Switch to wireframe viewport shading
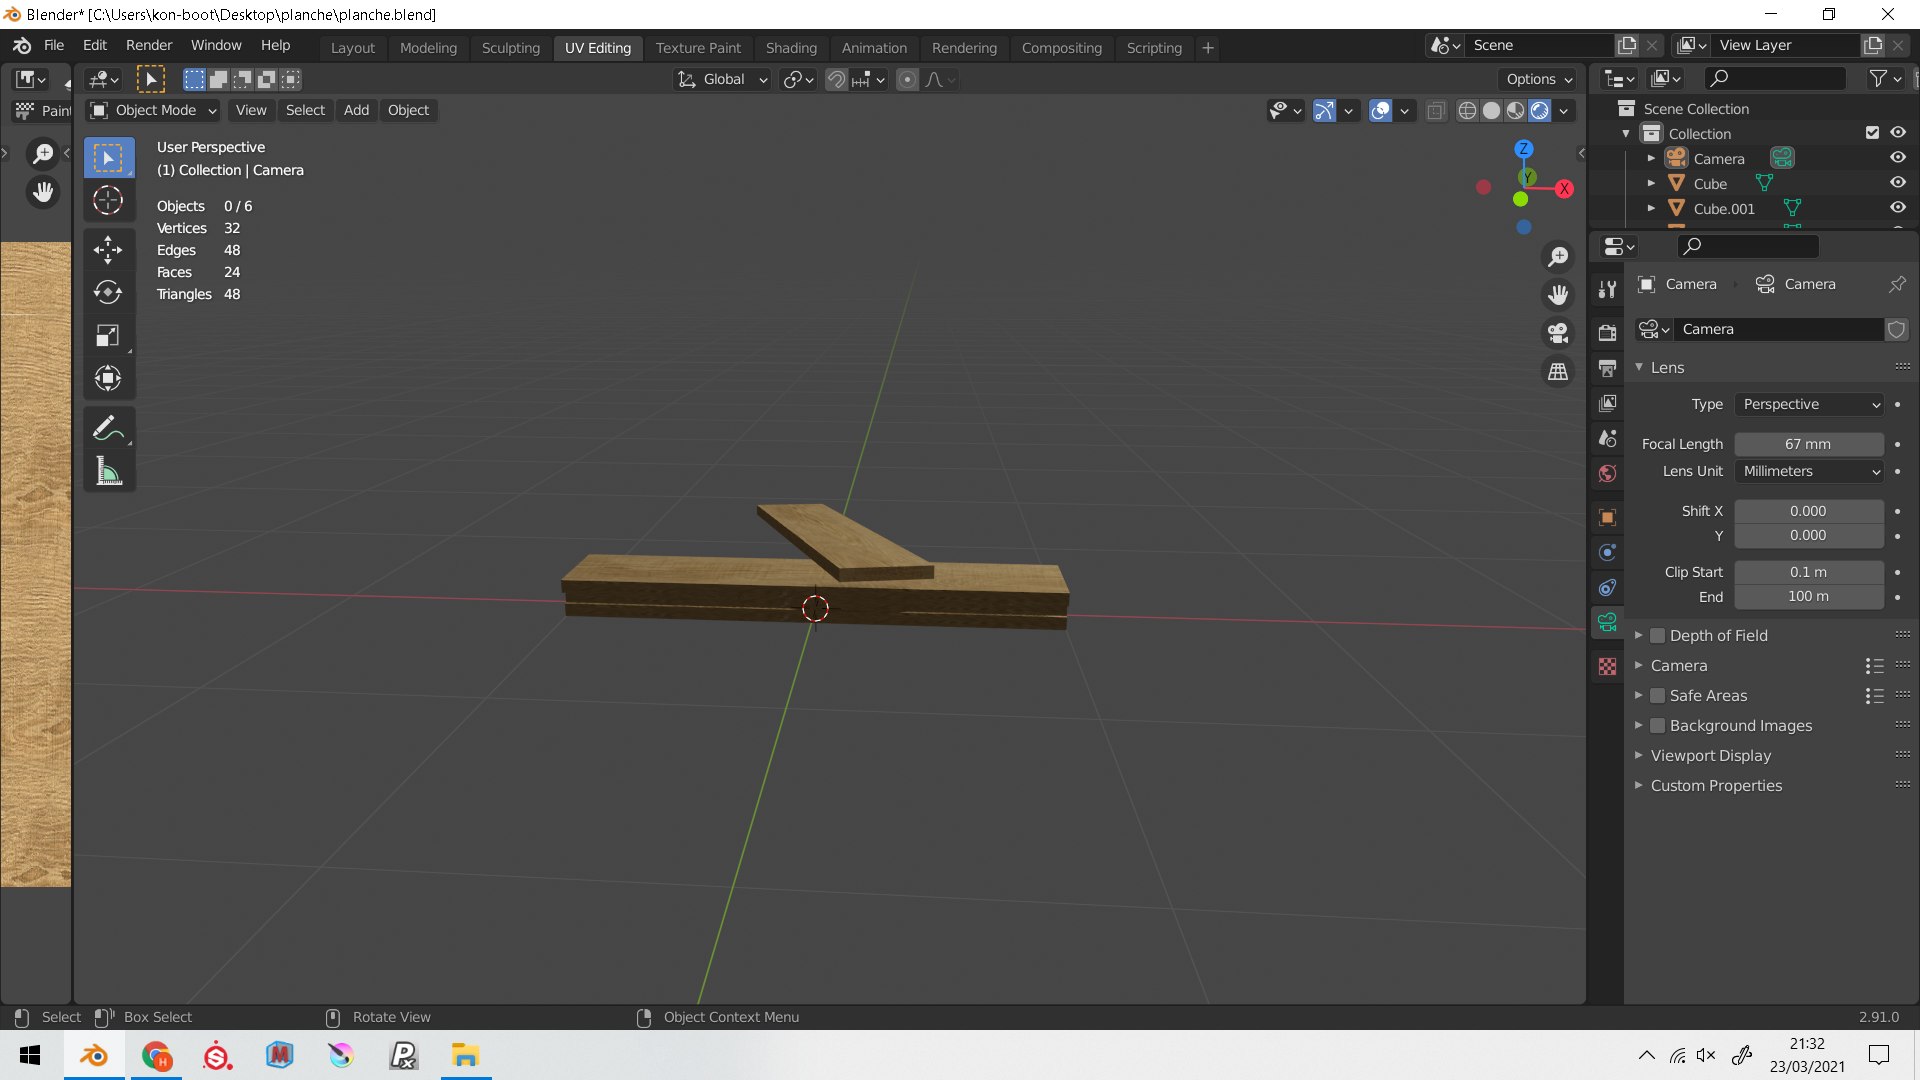The height and width of the screenshot is (1080, 1920). 1467,110
